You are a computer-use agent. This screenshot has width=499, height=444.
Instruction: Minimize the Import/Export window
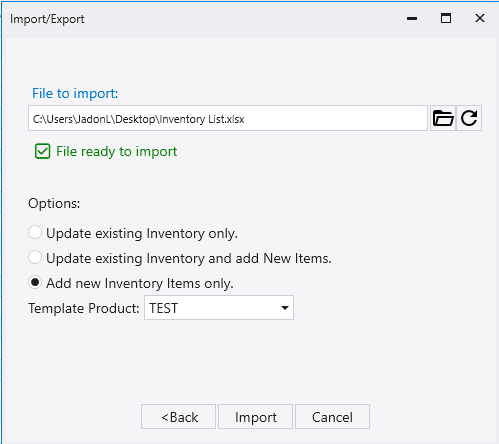click(412, 19)
